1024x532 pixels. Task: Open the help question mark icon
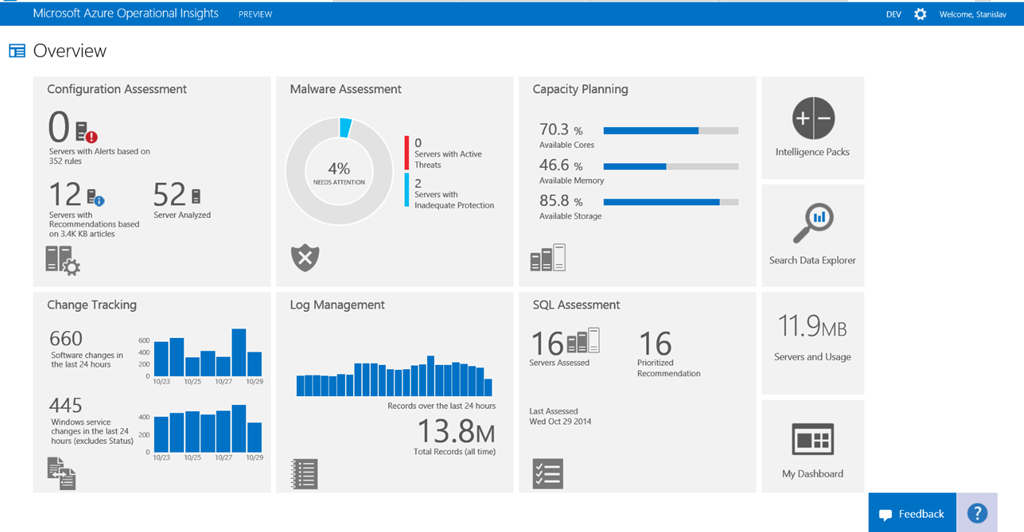coord(977,513)
